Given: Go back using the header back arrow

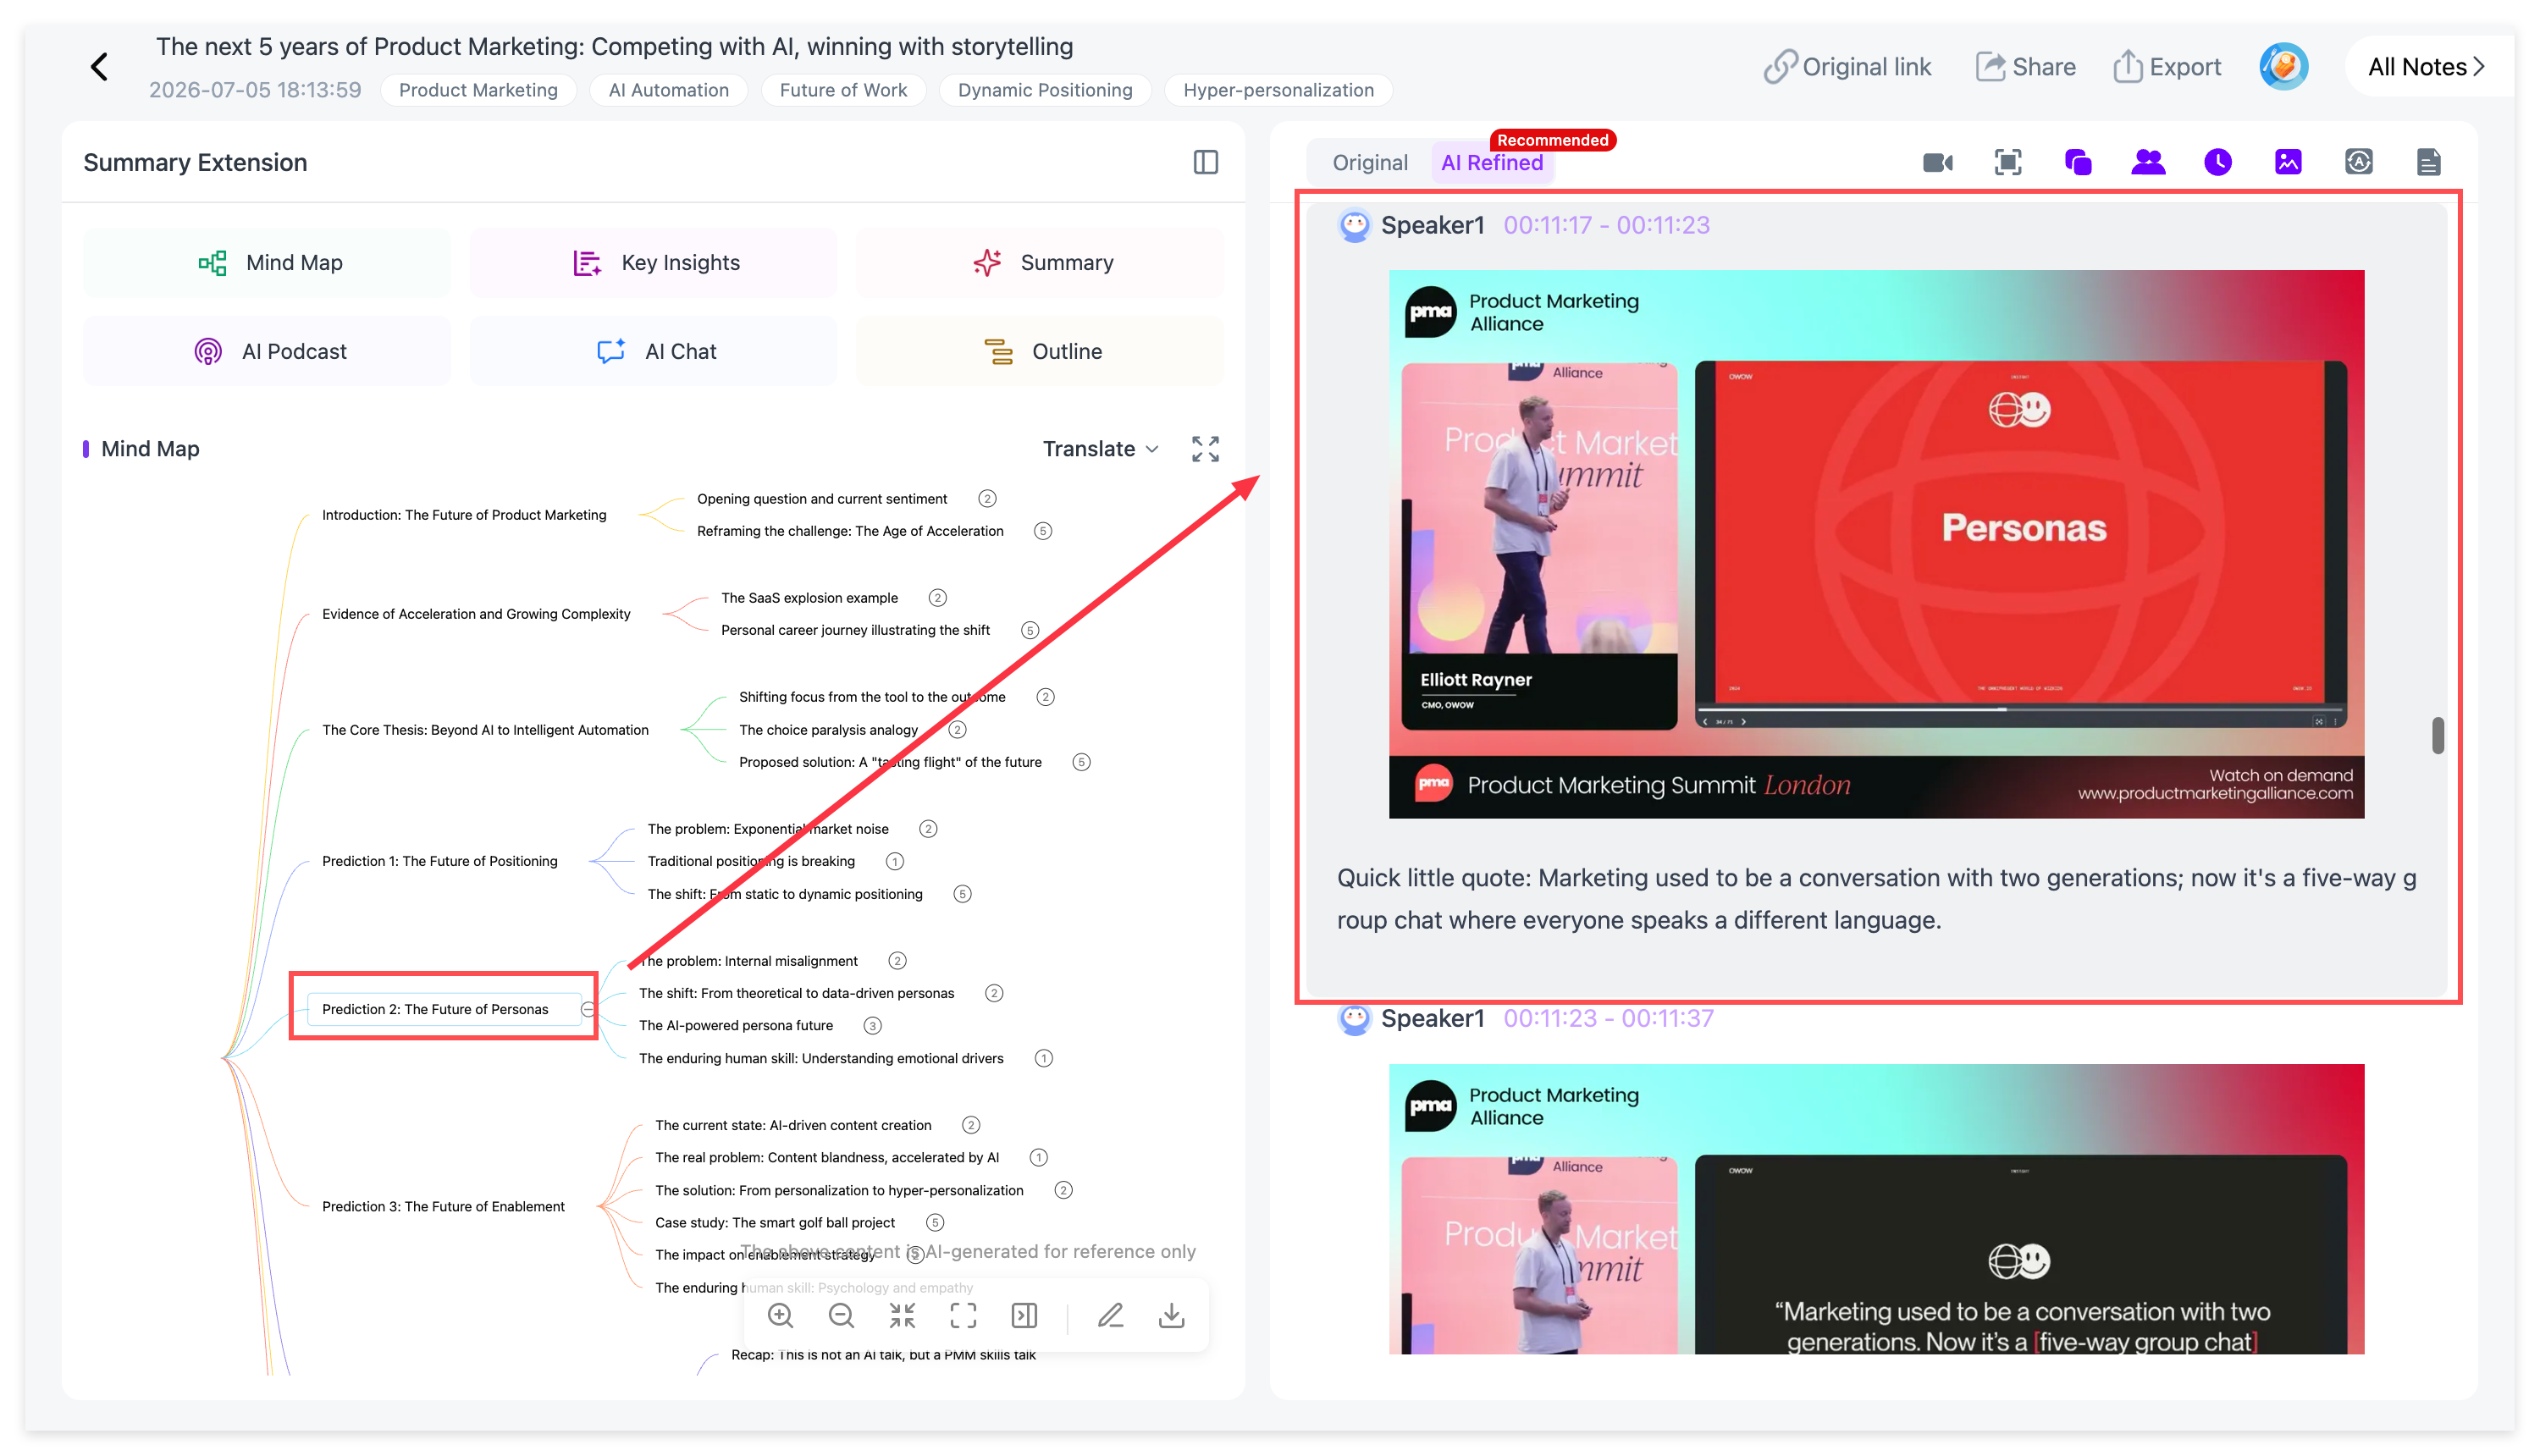Looking at the screenshot, I should click(x=99, y=67).
